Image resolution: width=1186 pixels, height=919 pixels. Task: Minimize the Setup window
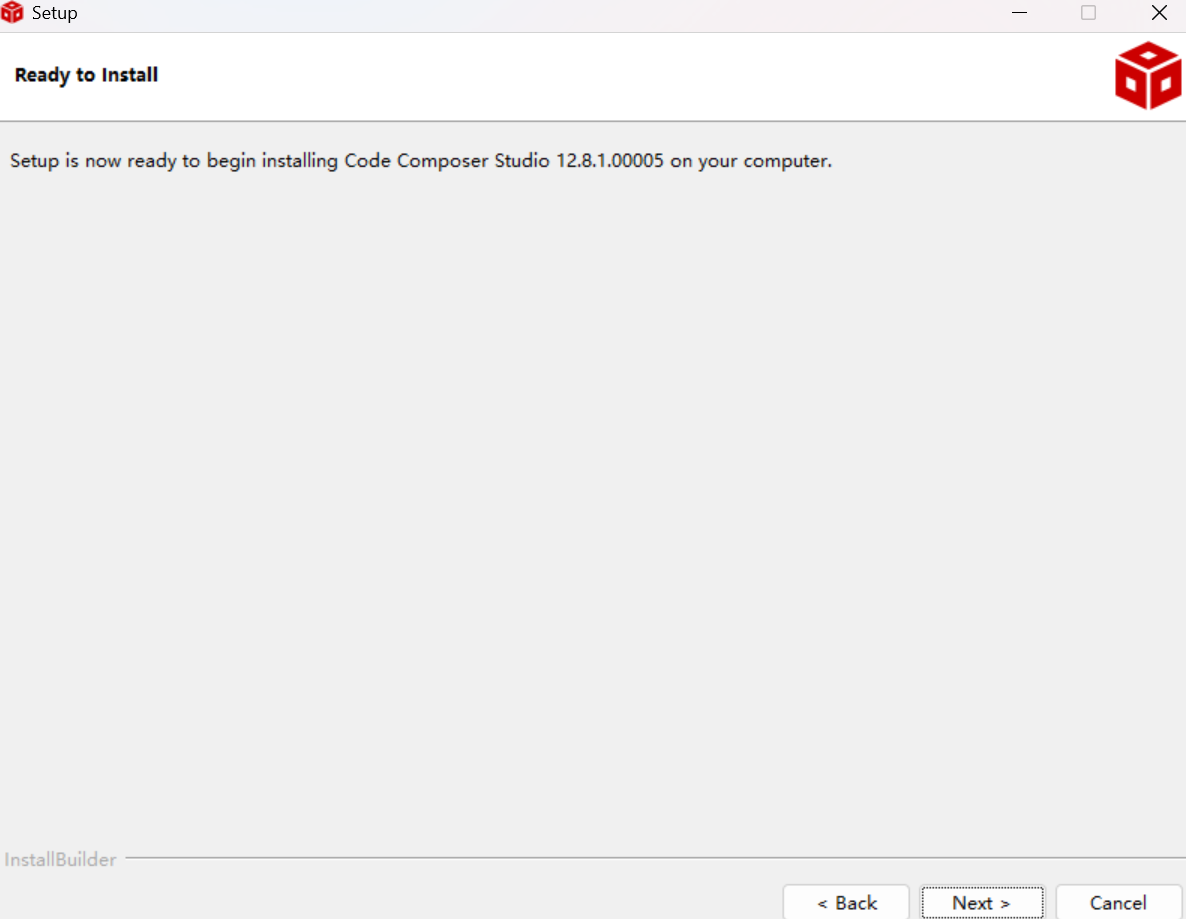(x=1019, y=13)
